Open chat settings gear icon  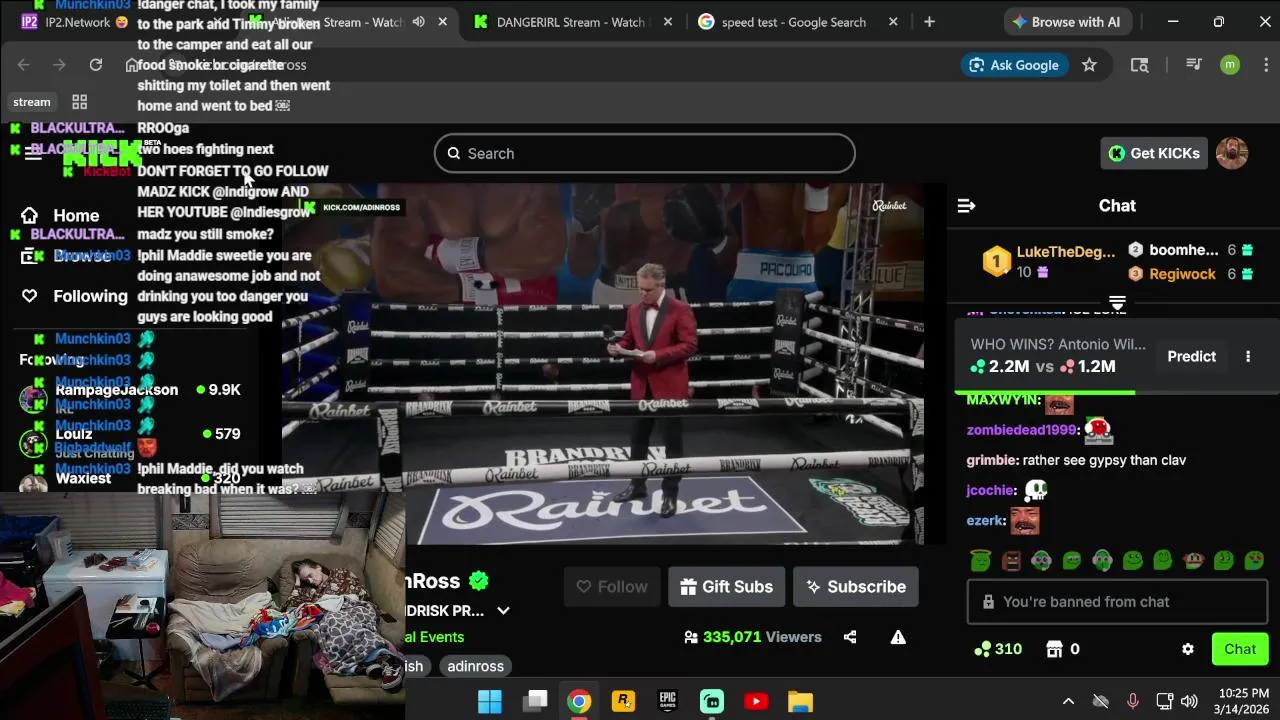pyautogui.click(x=1188, y=649)
